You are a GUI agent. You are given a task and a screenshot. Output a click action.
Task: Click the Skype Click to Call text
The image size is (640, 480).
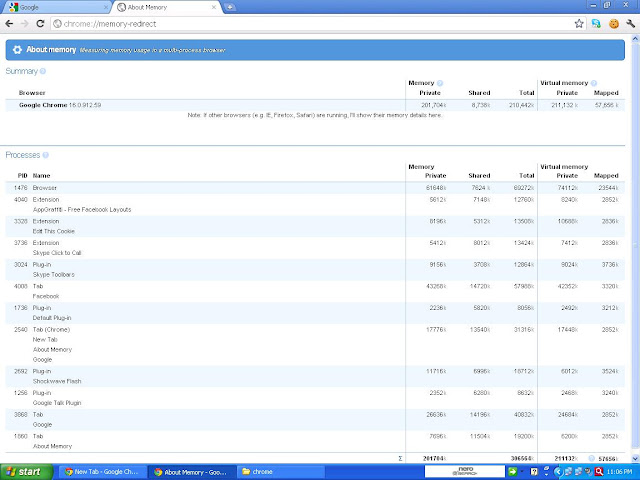pos(57,253)
